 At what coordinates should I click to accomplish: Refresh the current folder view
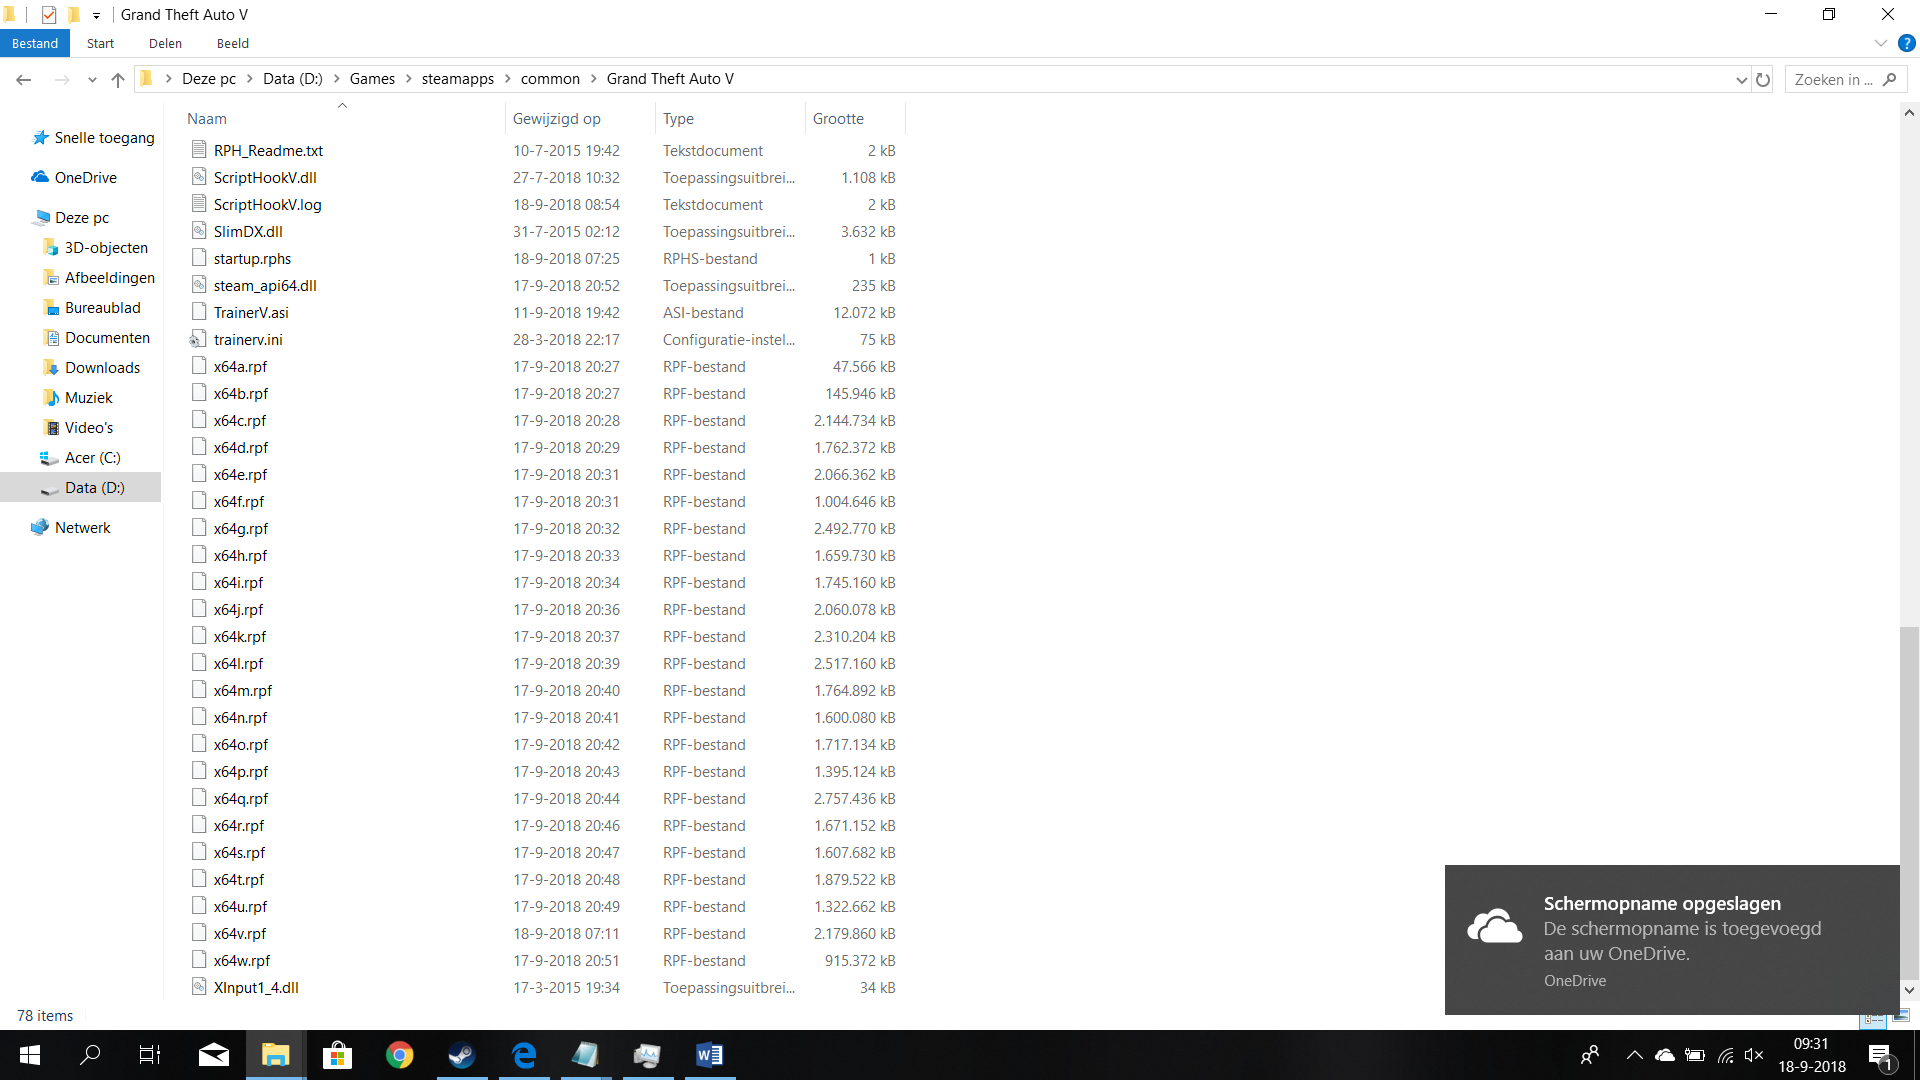coord(1763,80)
